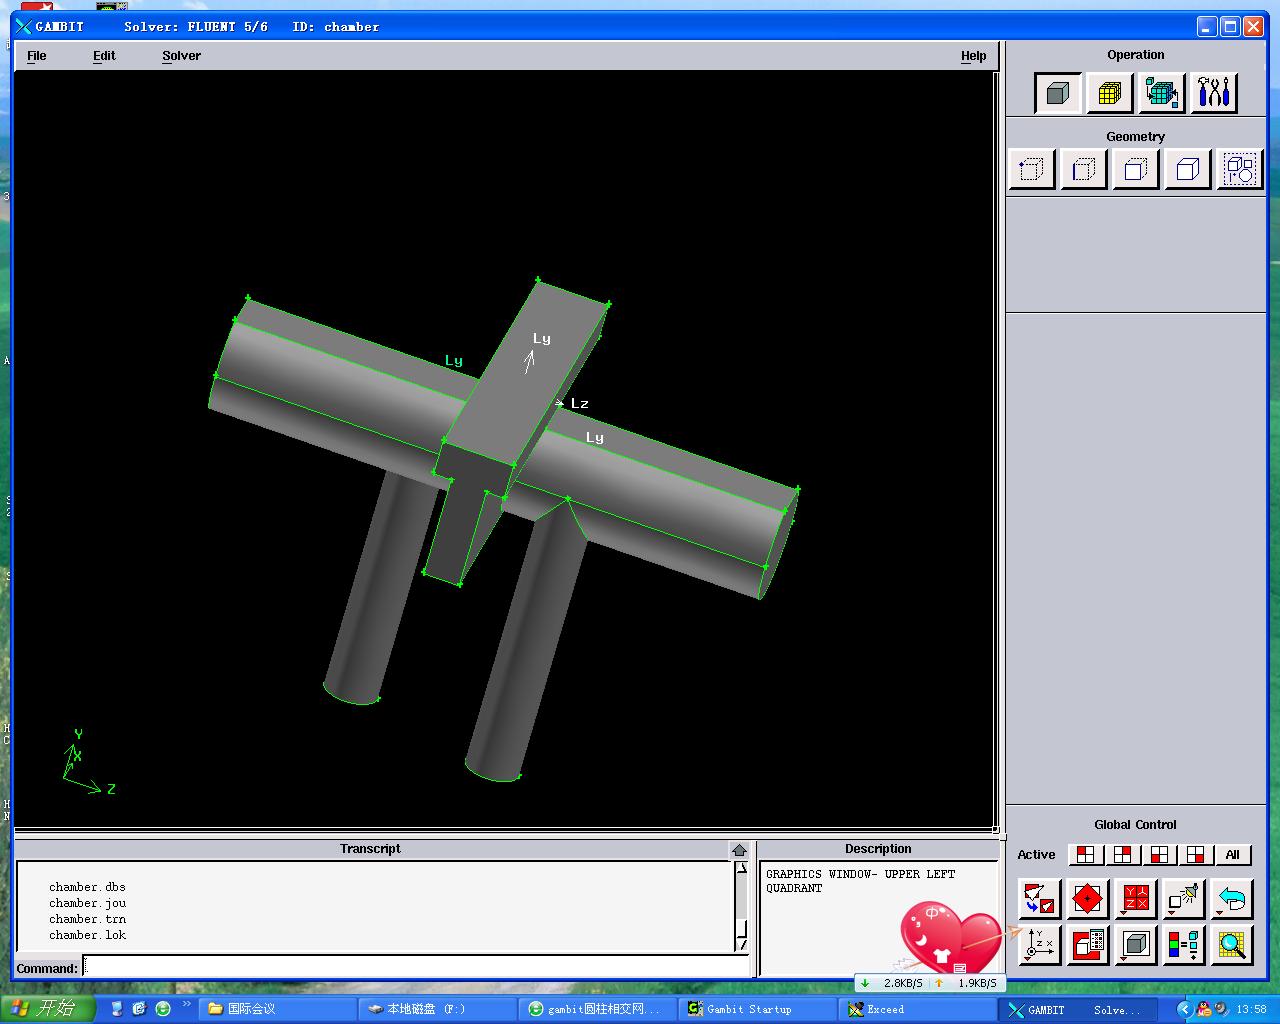Select the Vertex geometry command button
The width and height of the screenshot is (1280, 1024).
point(1031,169)
